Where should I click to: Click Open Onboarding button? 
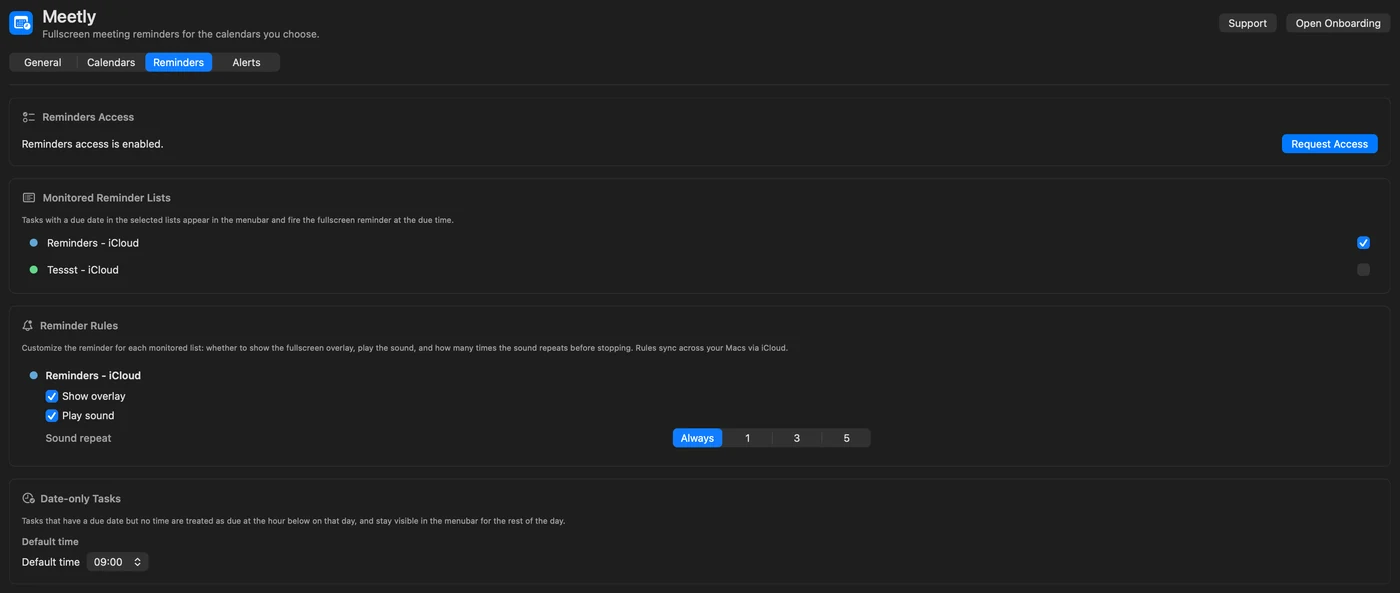pyautogui.click(x=1338, y=23)
